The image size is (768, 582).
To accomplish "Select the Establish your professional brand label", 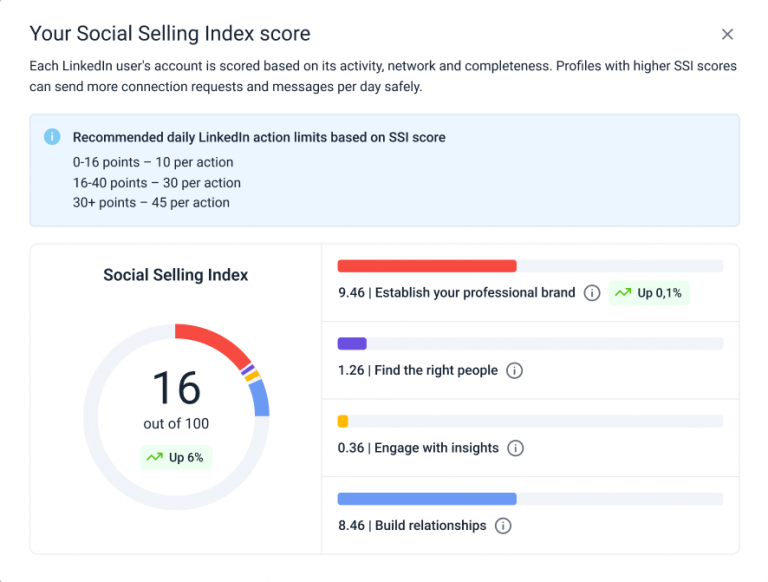I will coord(475,293).
